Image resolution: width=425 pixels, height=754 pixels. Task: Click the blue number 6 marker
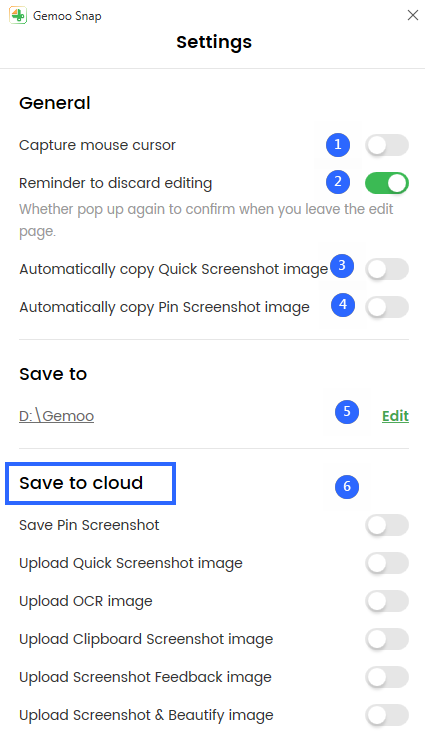347,487
